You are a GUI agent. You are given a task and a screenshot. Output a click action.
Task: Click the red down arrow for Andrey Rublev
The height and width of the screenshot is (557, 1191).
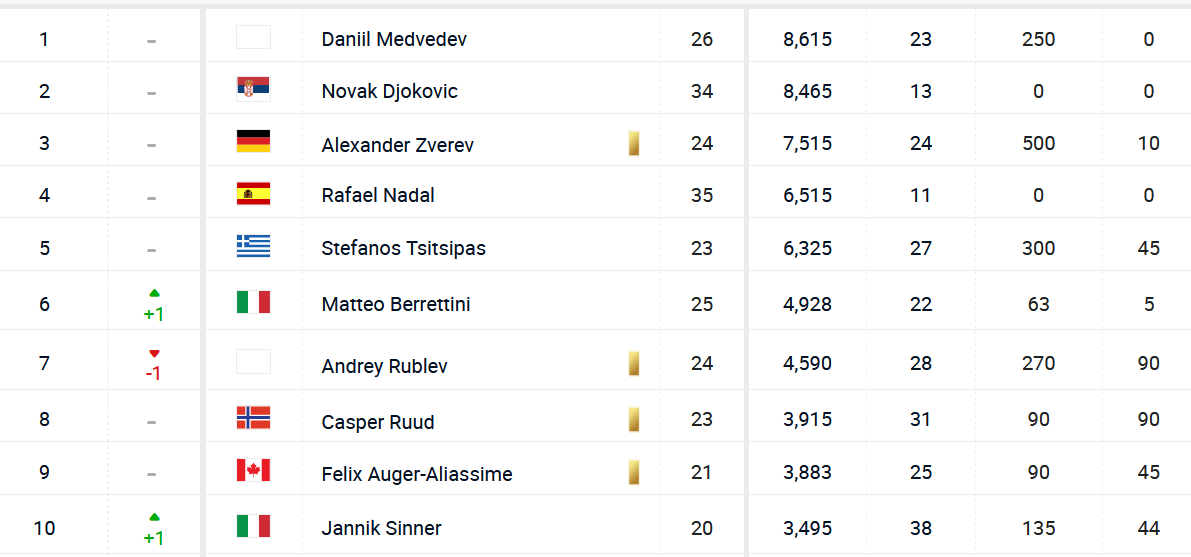(x=153, y=353)
